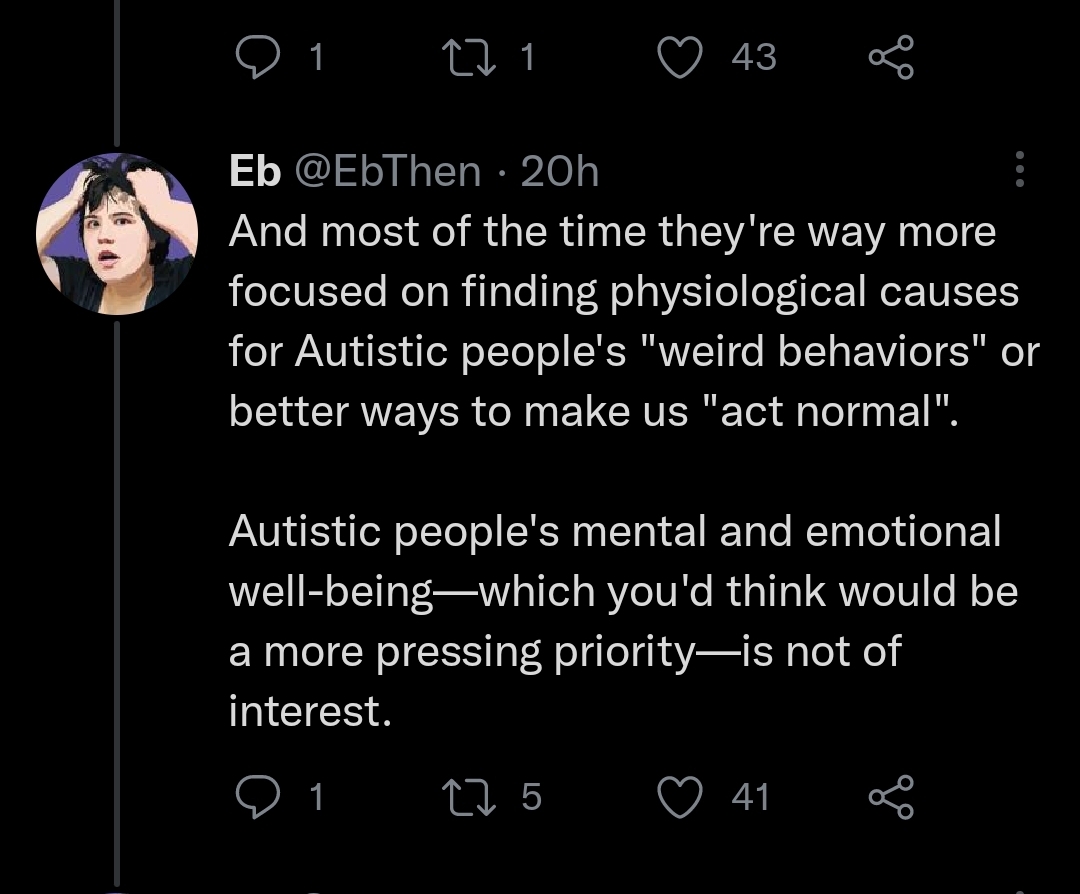Click the 41 likes count on Eb's tweet
The image size is (1080, 894).
(750, 797)
